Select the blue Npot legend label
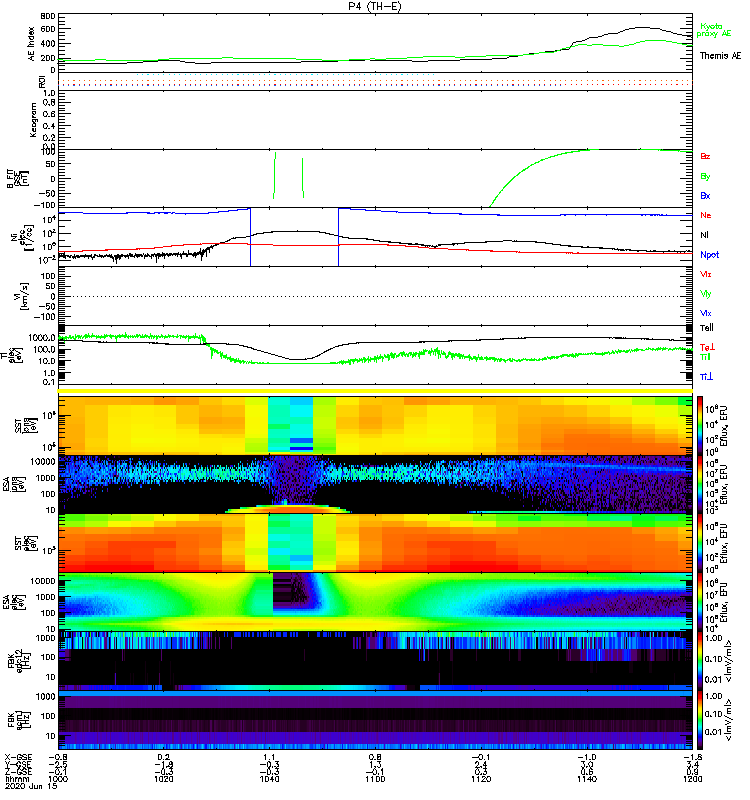750x800 pixels. tap(709, 255)
